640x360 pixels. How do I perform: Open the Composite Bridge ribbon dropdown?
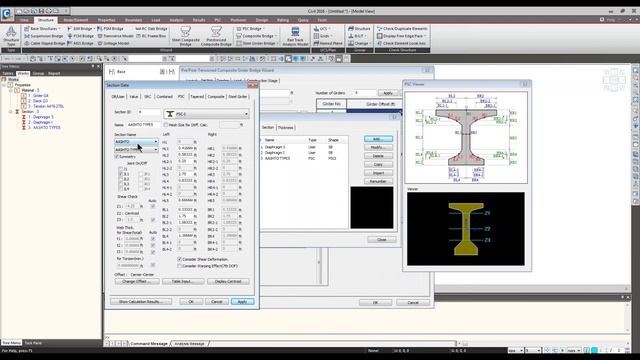[256, 36]
